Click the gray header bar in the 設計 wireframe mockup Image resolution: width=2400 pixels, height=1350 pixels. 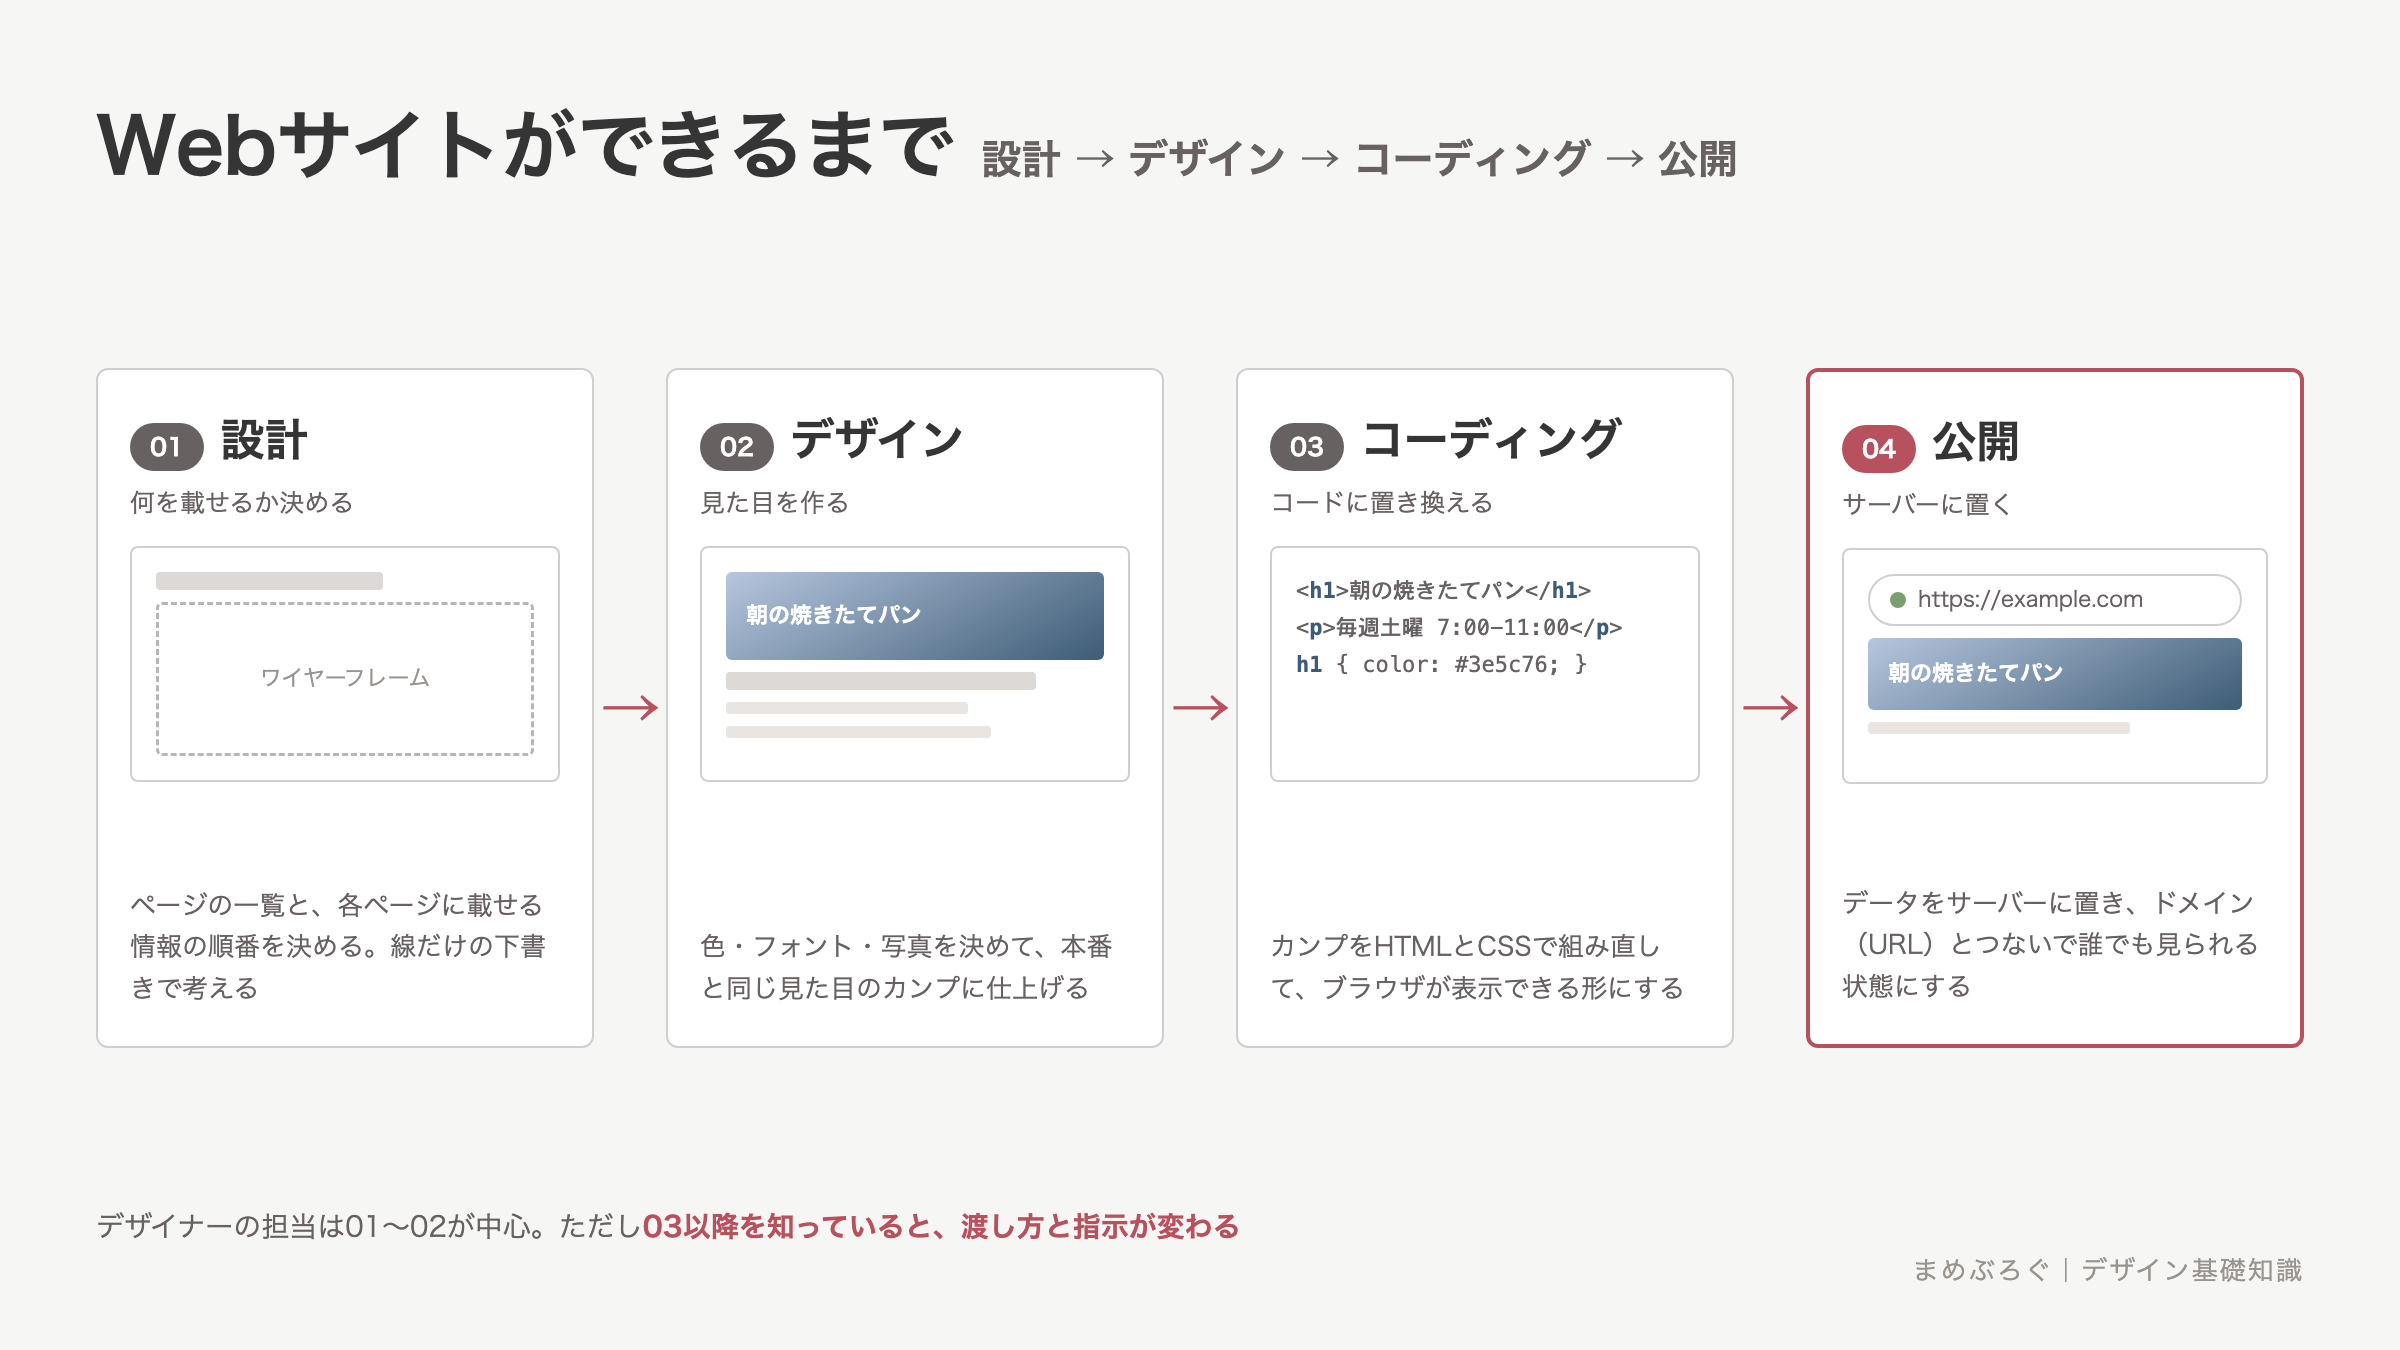(269, 581)
